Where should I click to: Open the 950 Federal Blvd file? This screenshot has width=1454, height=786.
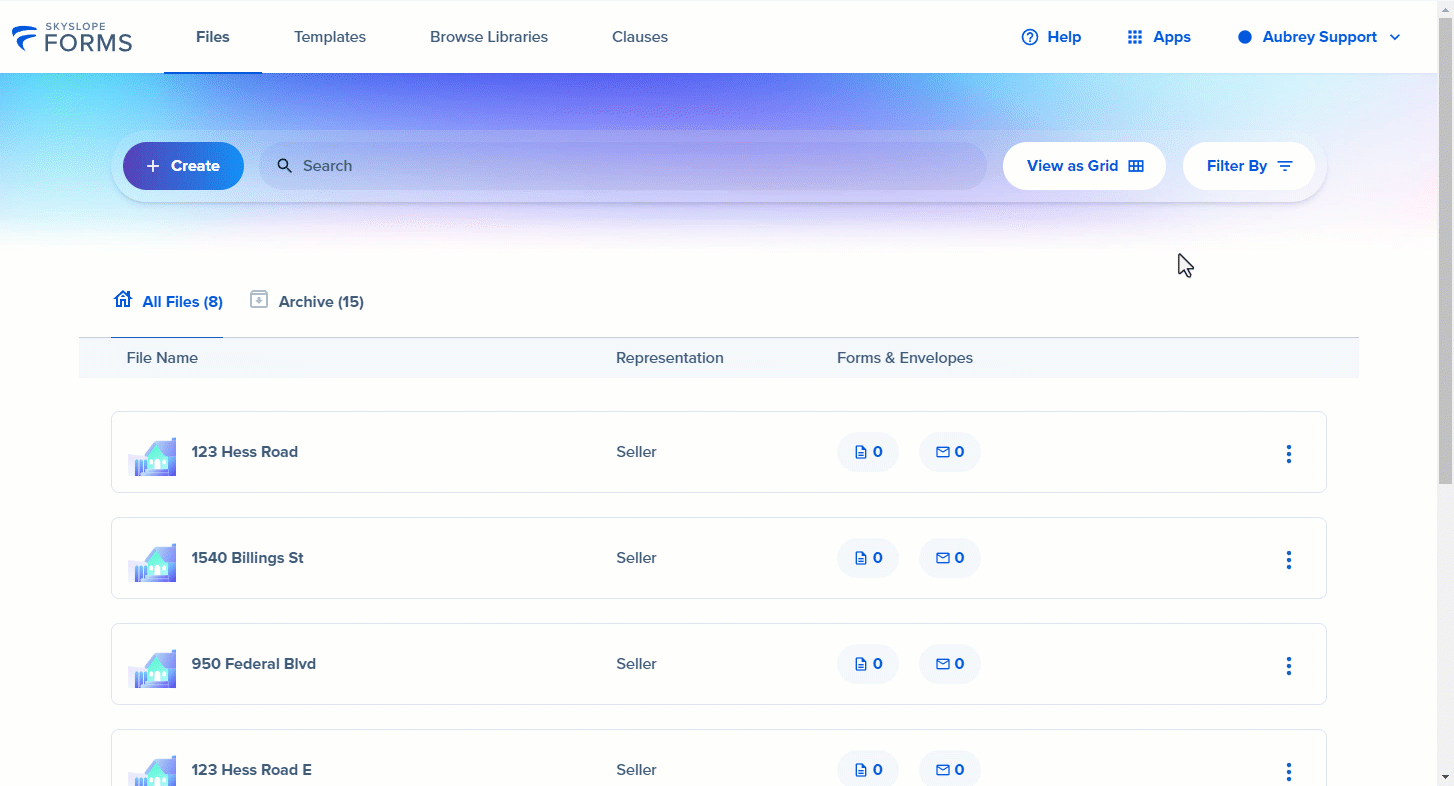[x=254, y=664]
